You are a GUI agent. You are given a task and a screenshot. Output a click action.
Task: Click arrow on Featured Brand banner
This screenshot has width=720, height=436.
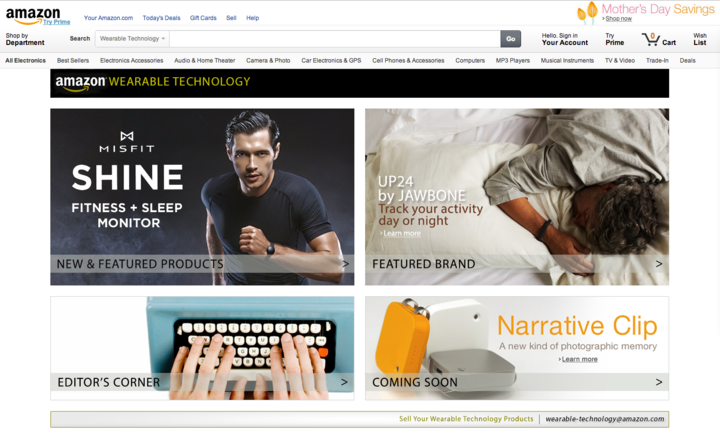tap(658, 264)
